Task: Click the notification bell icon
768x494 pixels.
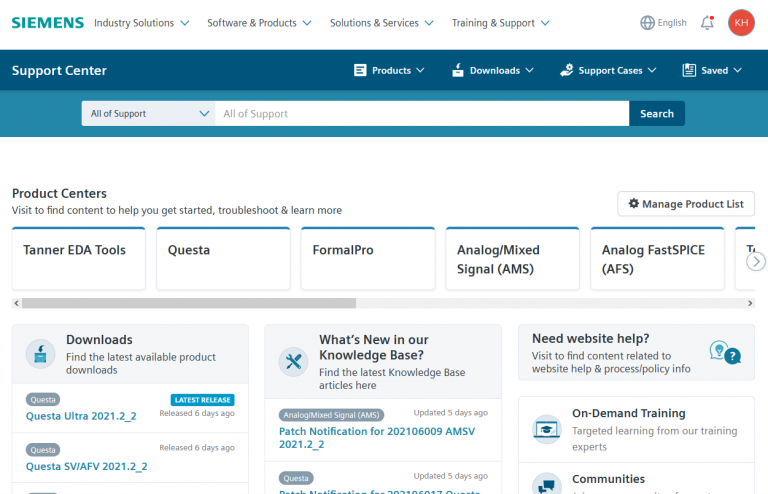Action: point(708,22)
